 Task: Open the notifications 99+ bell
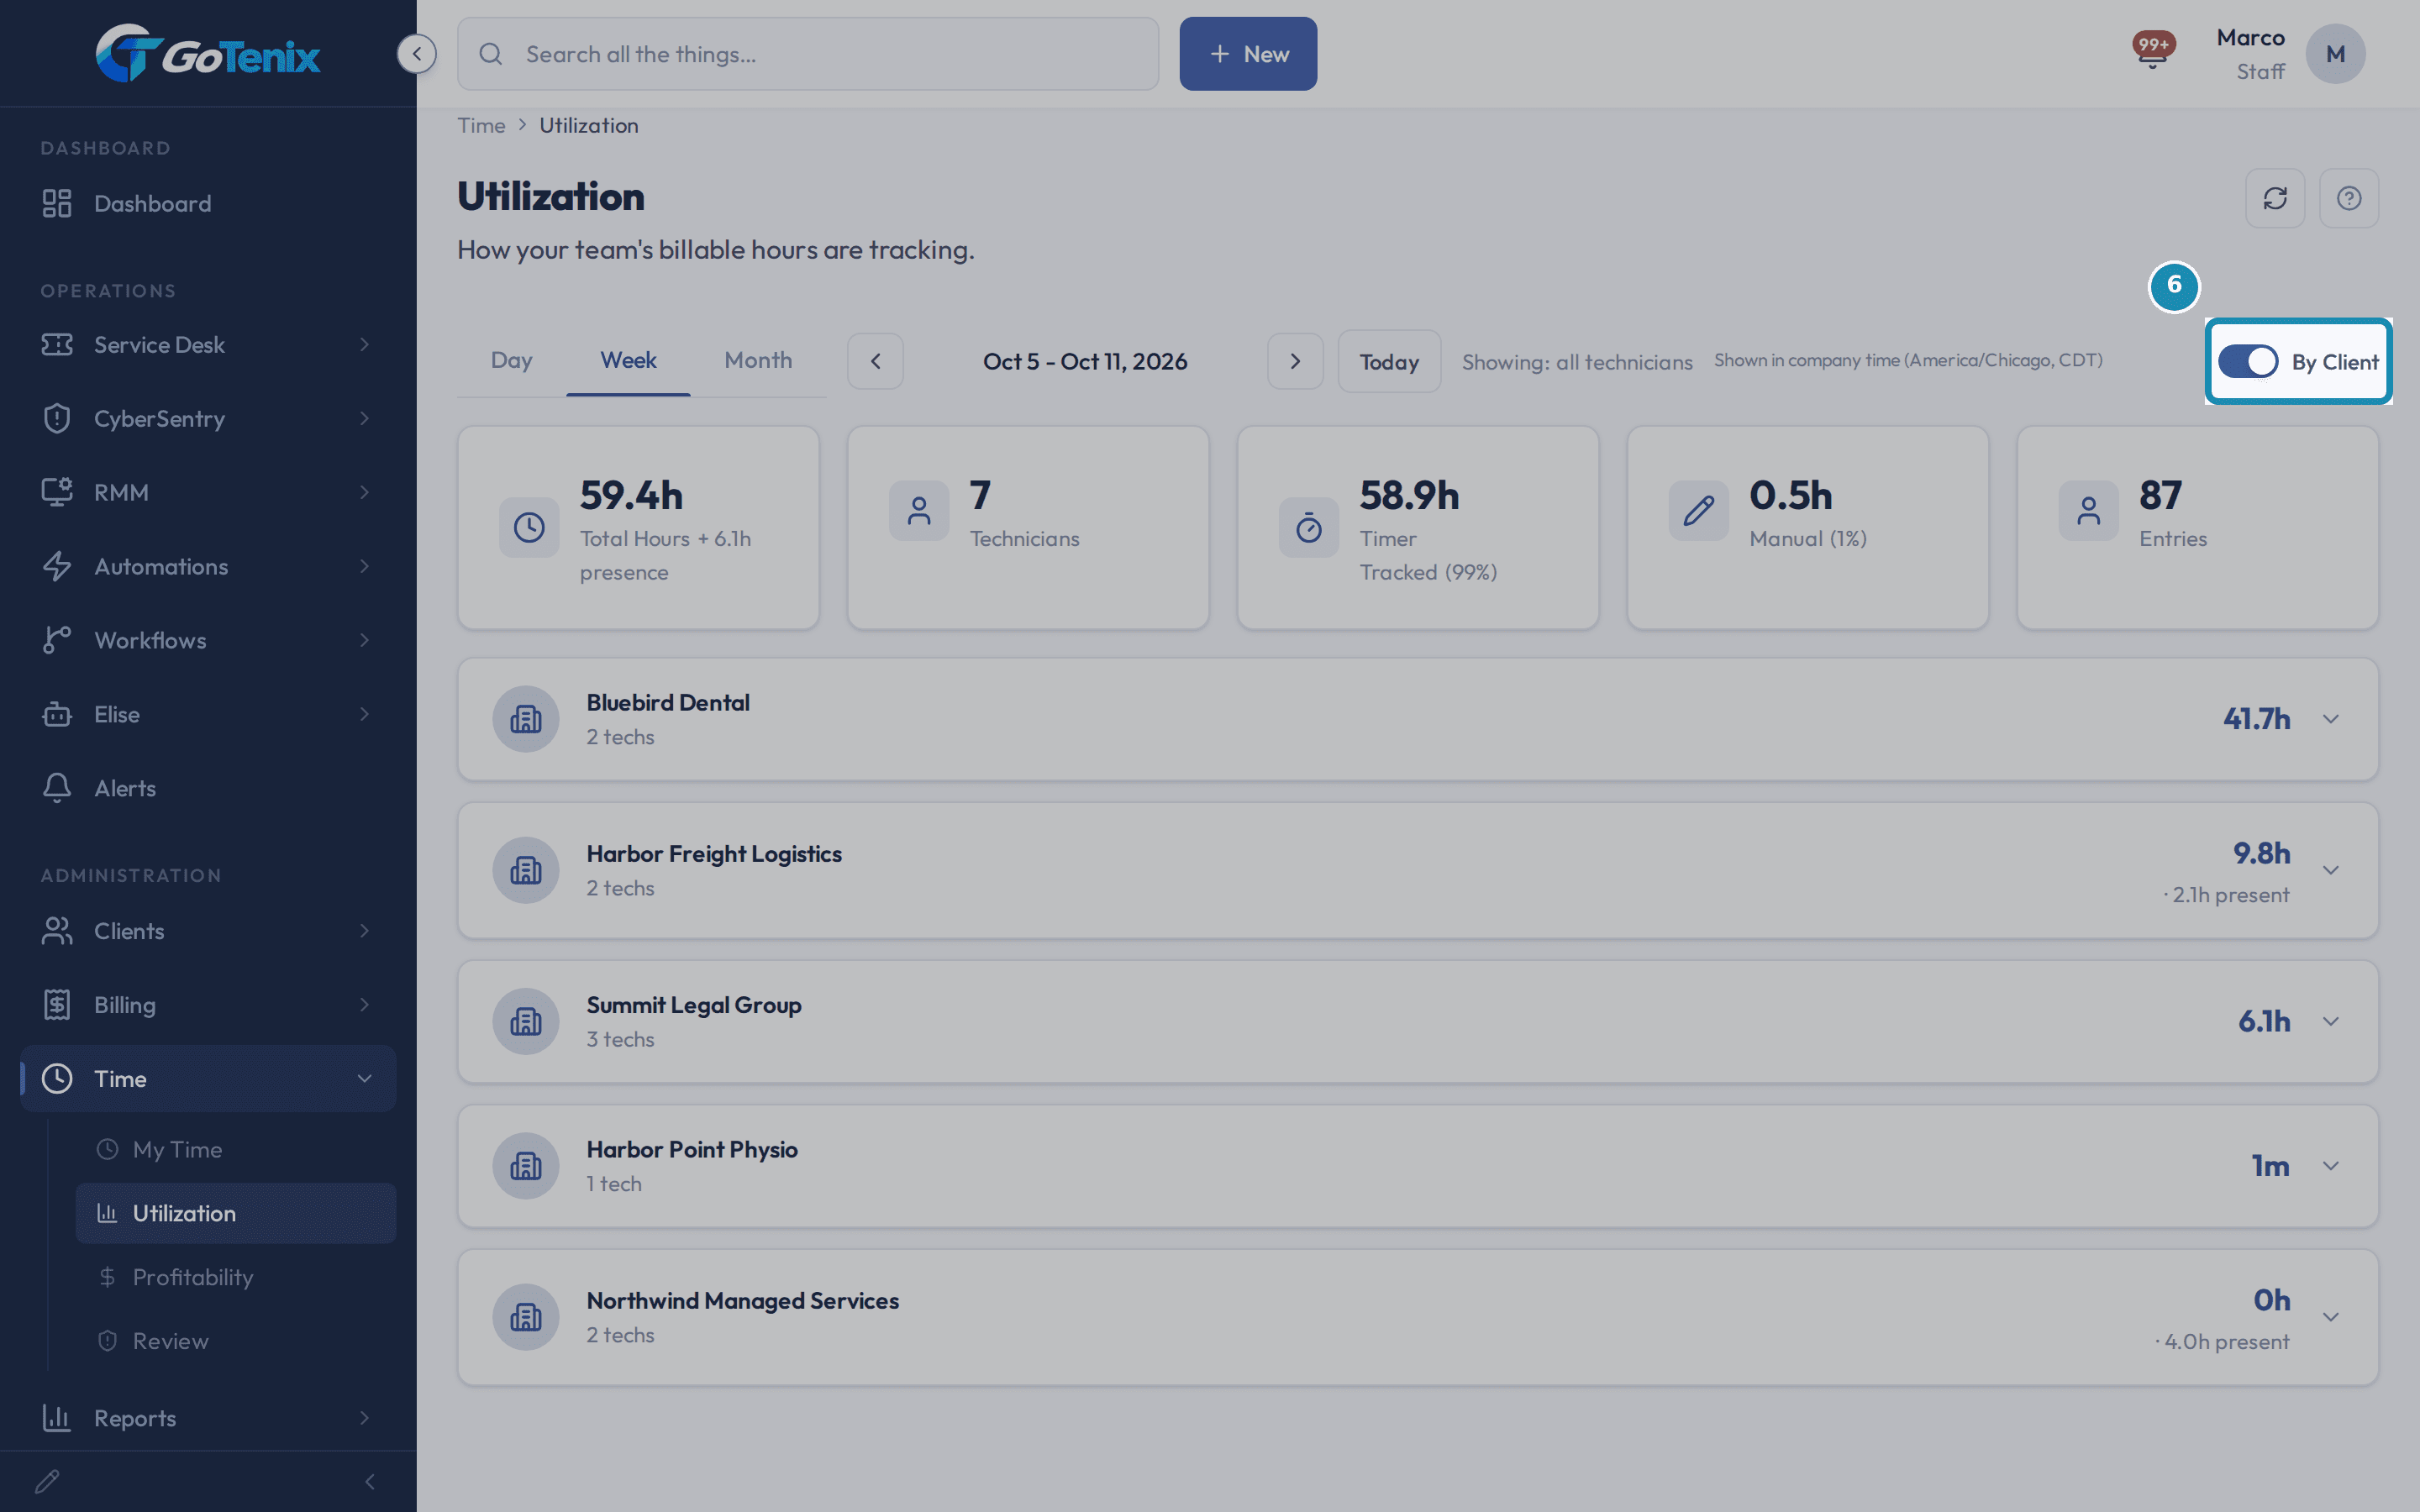click(x=2152, y=50)
